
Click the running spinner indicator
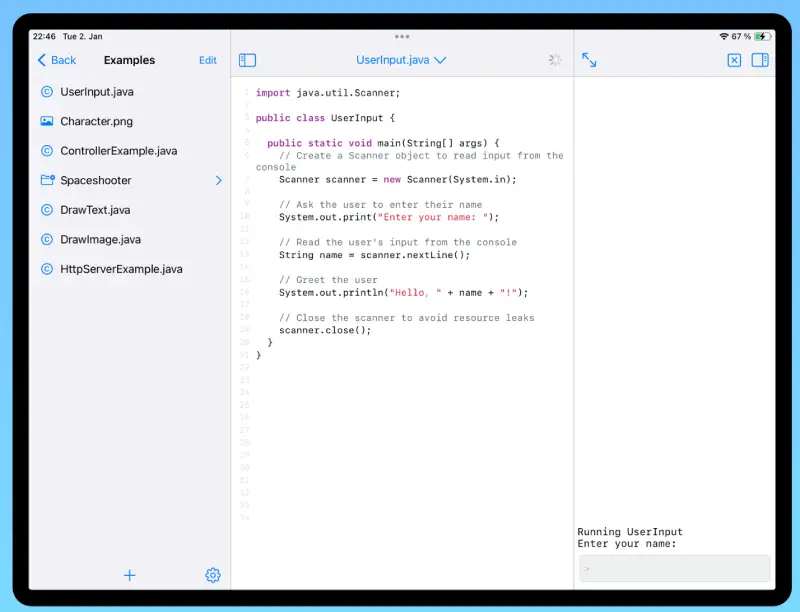coord(555,60)
